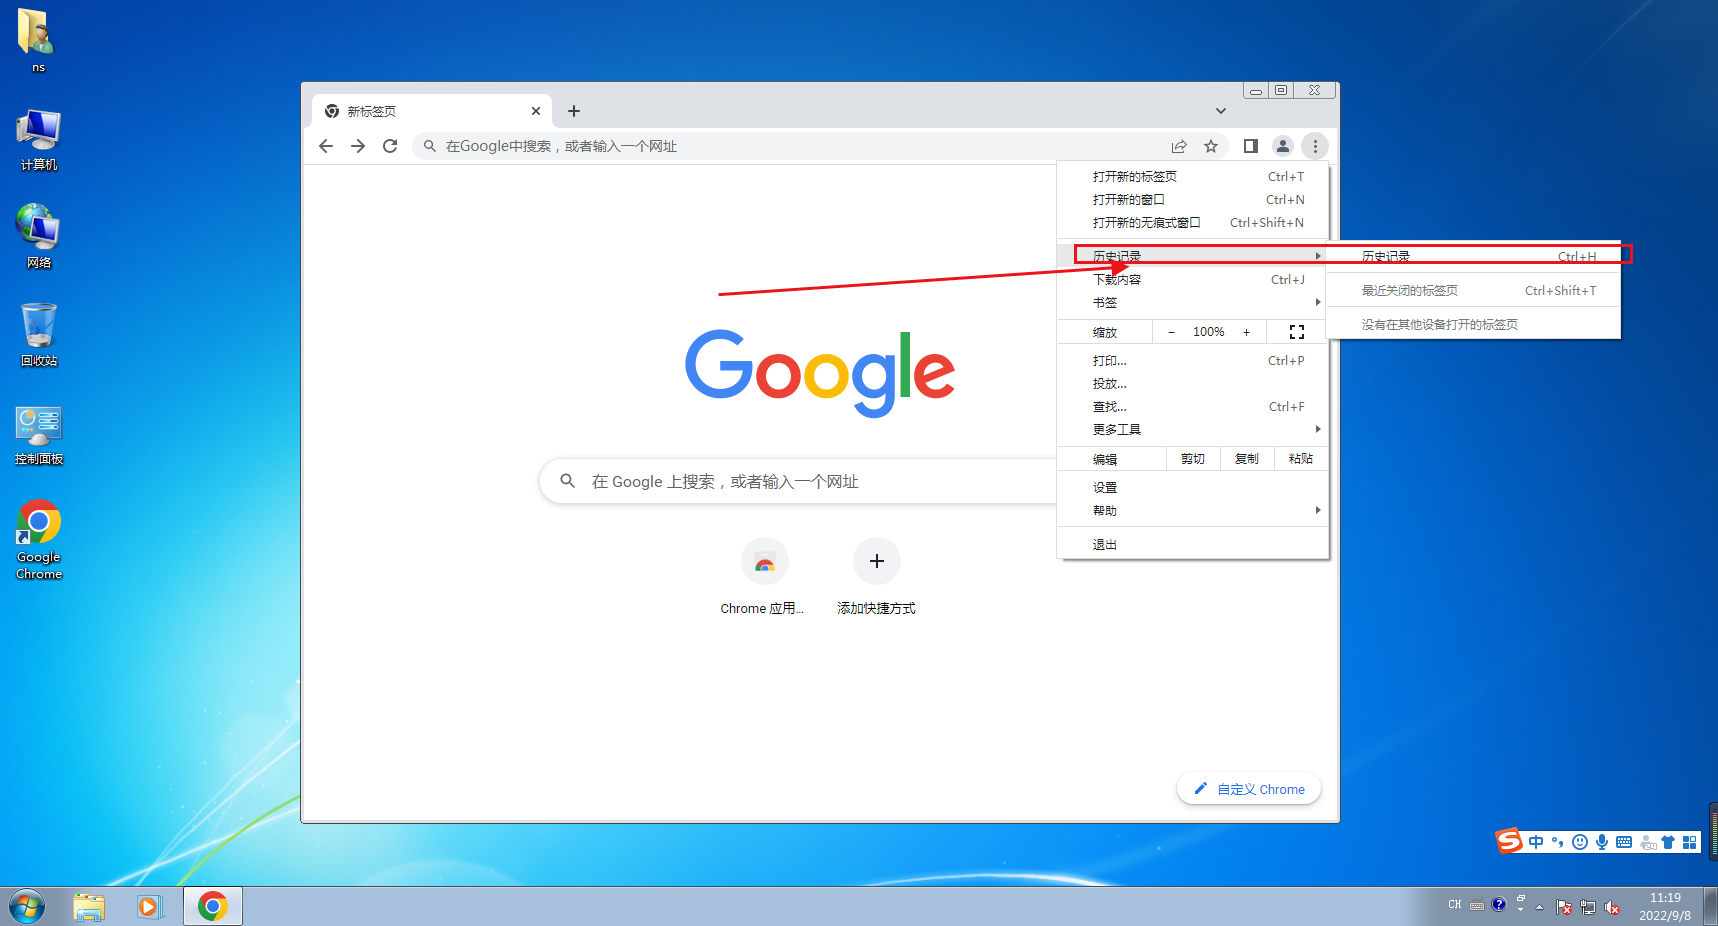Viewport: 1718px width, 926px height.
Task: Select 最近关闭的标签页 in the submenu
Action: pos(1474,290)
